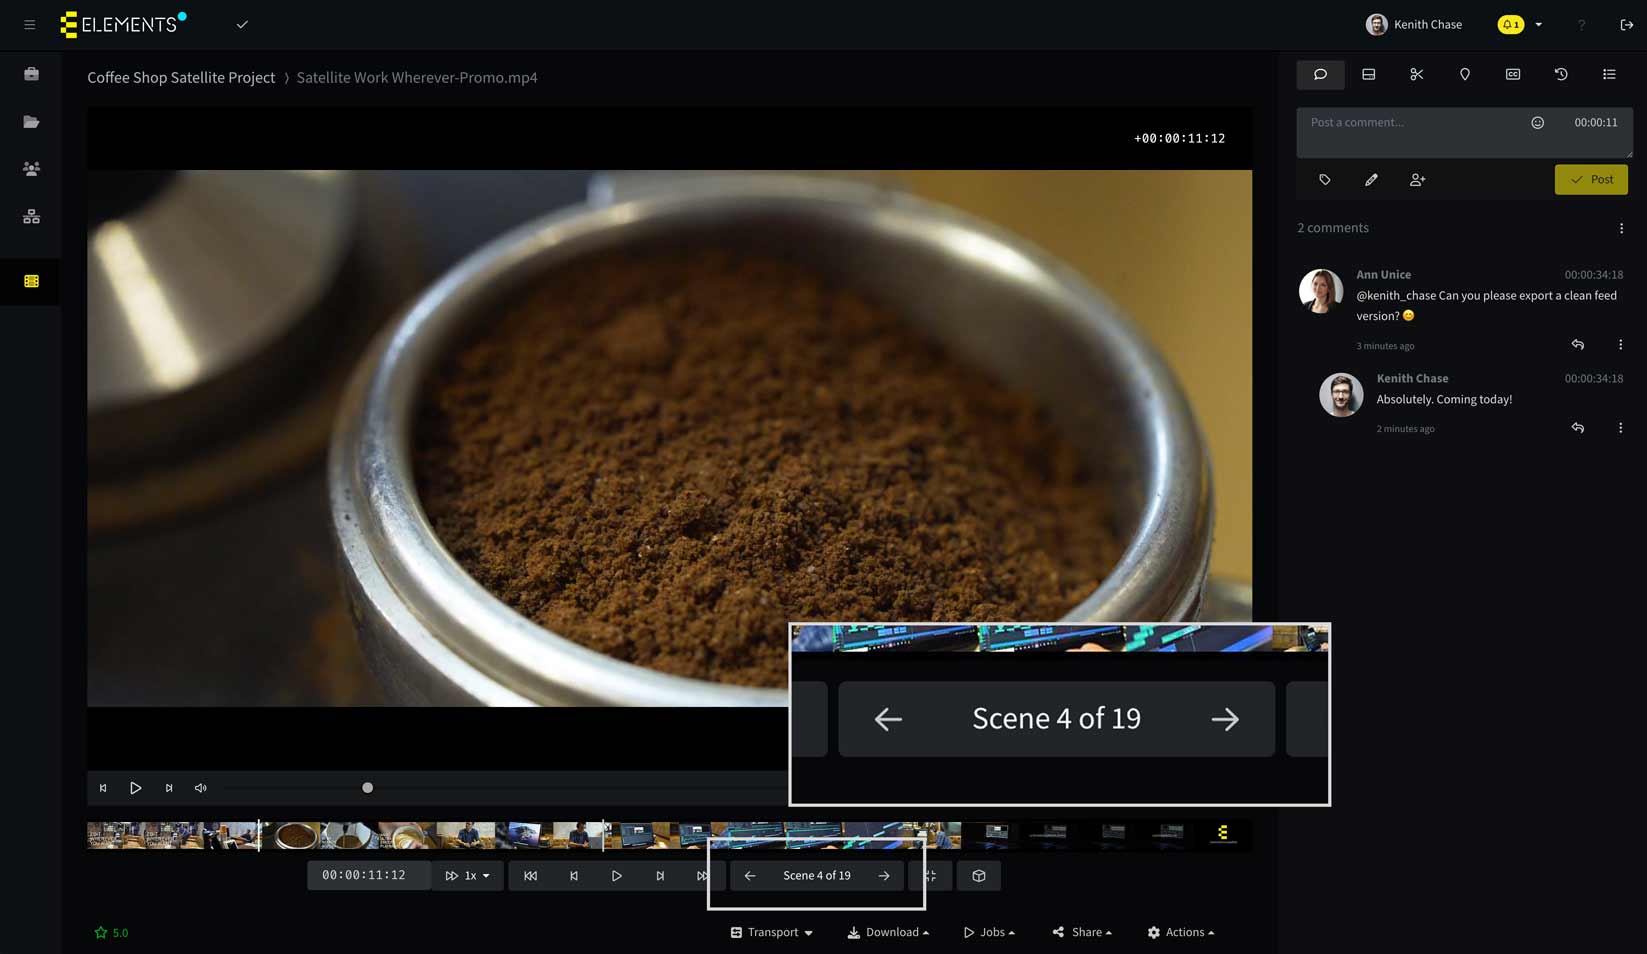This screenshot has width=1647, height=954.
Task: Open the users panel in the sidebar
Action: coord(29,168)
